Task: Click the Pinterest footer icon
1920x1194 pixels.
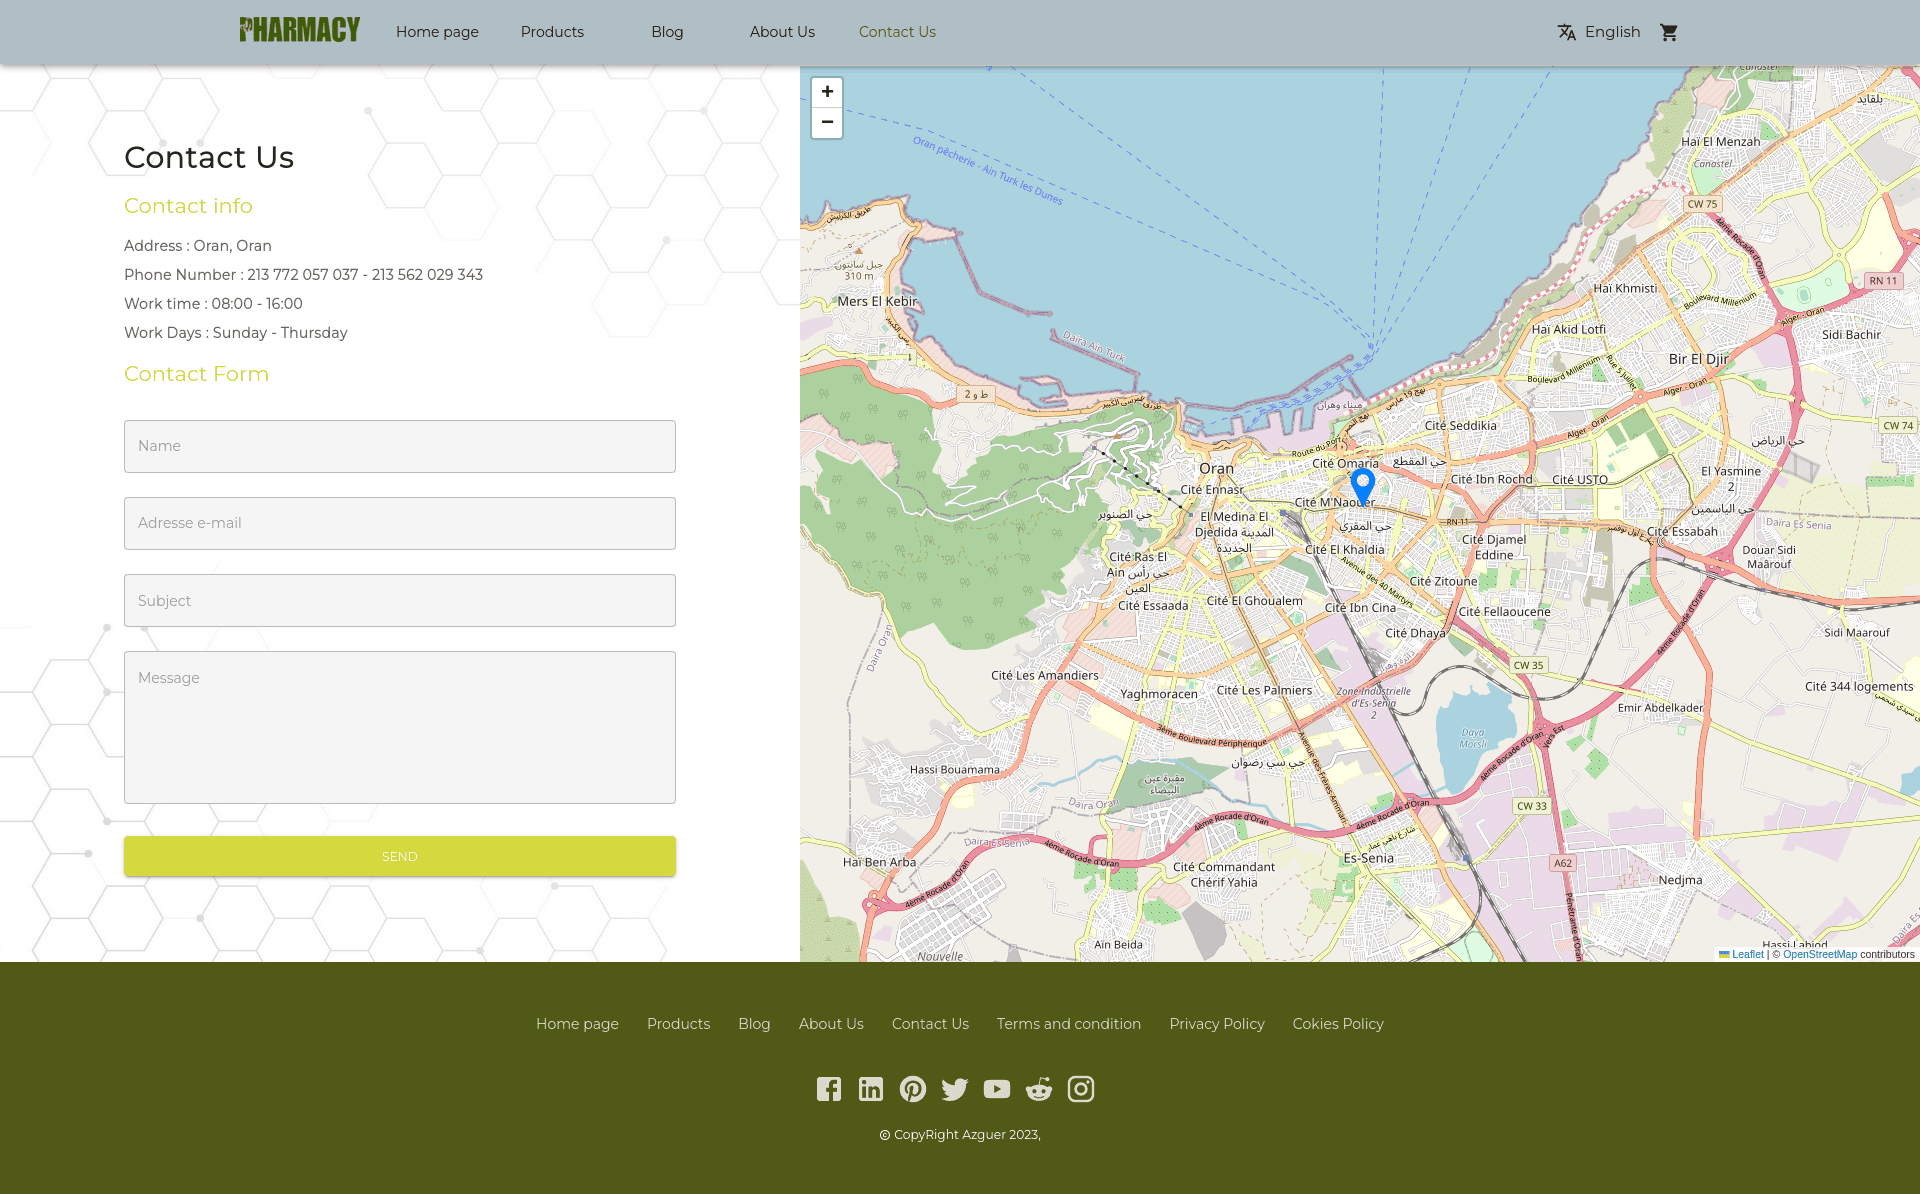Action: point(913,1089)
